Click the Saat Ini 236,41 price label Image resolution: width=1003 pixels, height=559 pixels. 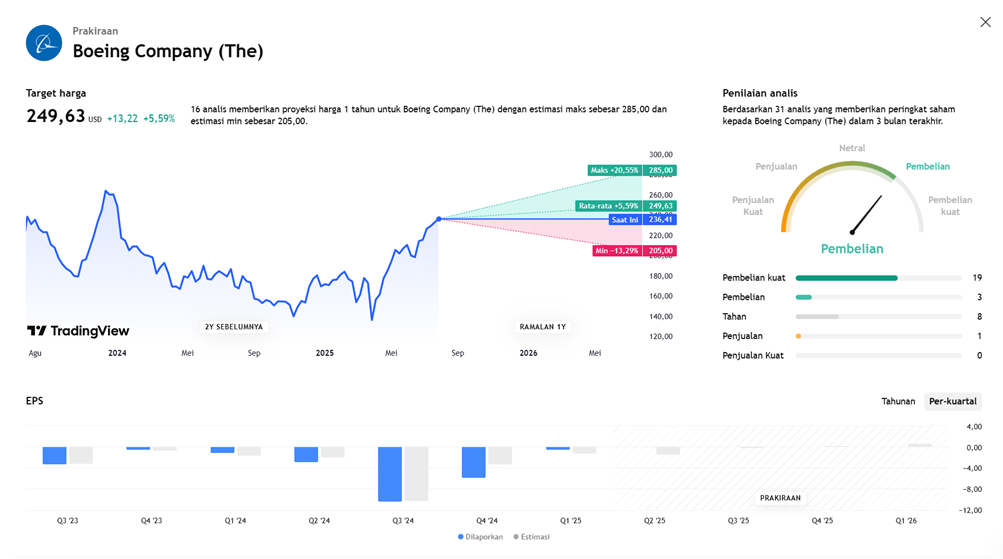pyautogui.click(x=642, y=219)
